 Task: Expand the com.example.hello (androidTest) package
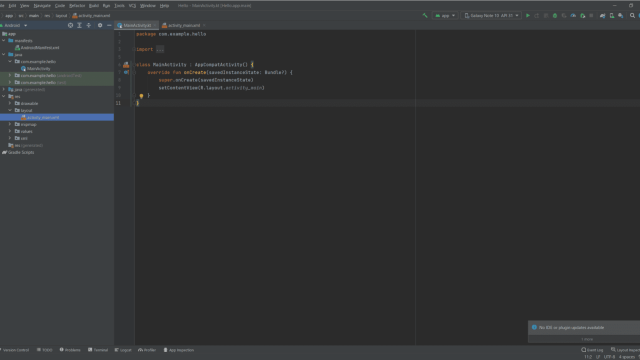10,76
